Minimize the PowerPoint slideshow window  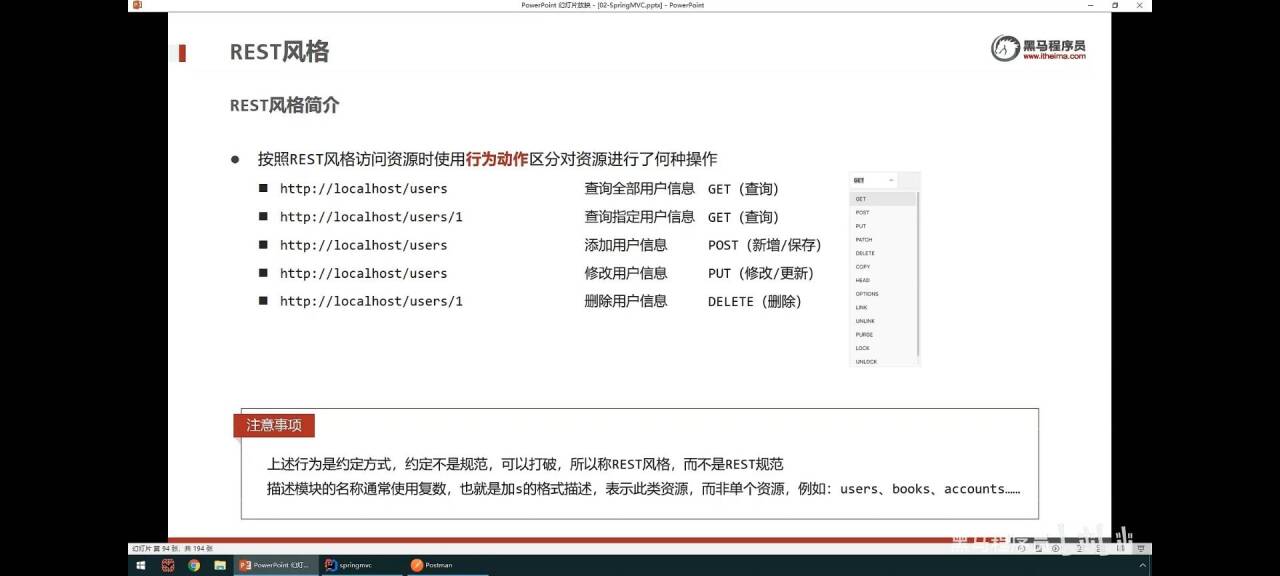tap(1089, 5)
